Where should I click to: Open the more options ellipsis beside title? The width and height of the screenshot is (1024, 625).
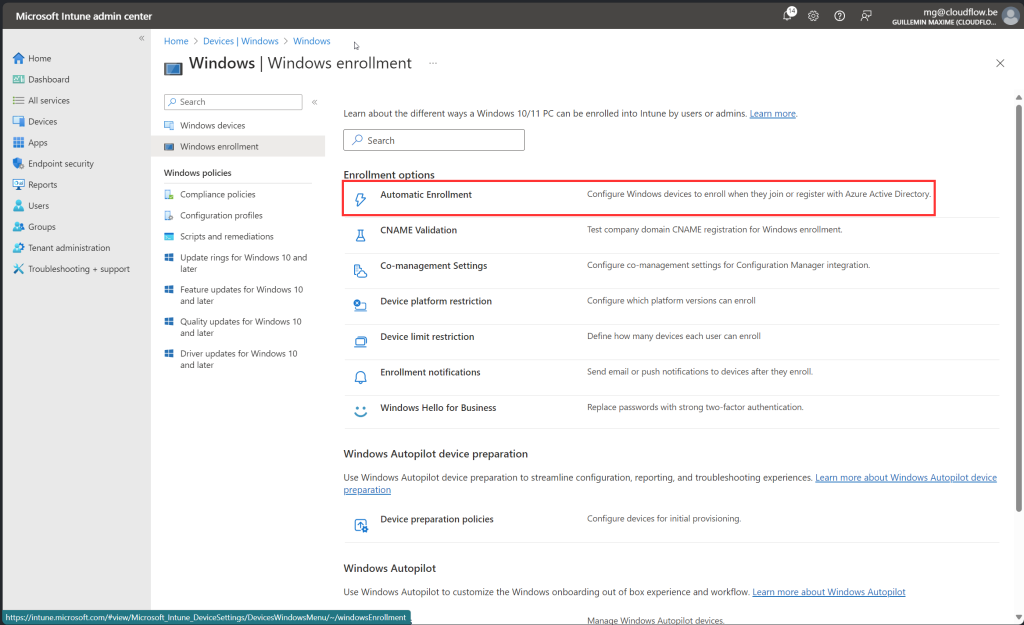432,63
